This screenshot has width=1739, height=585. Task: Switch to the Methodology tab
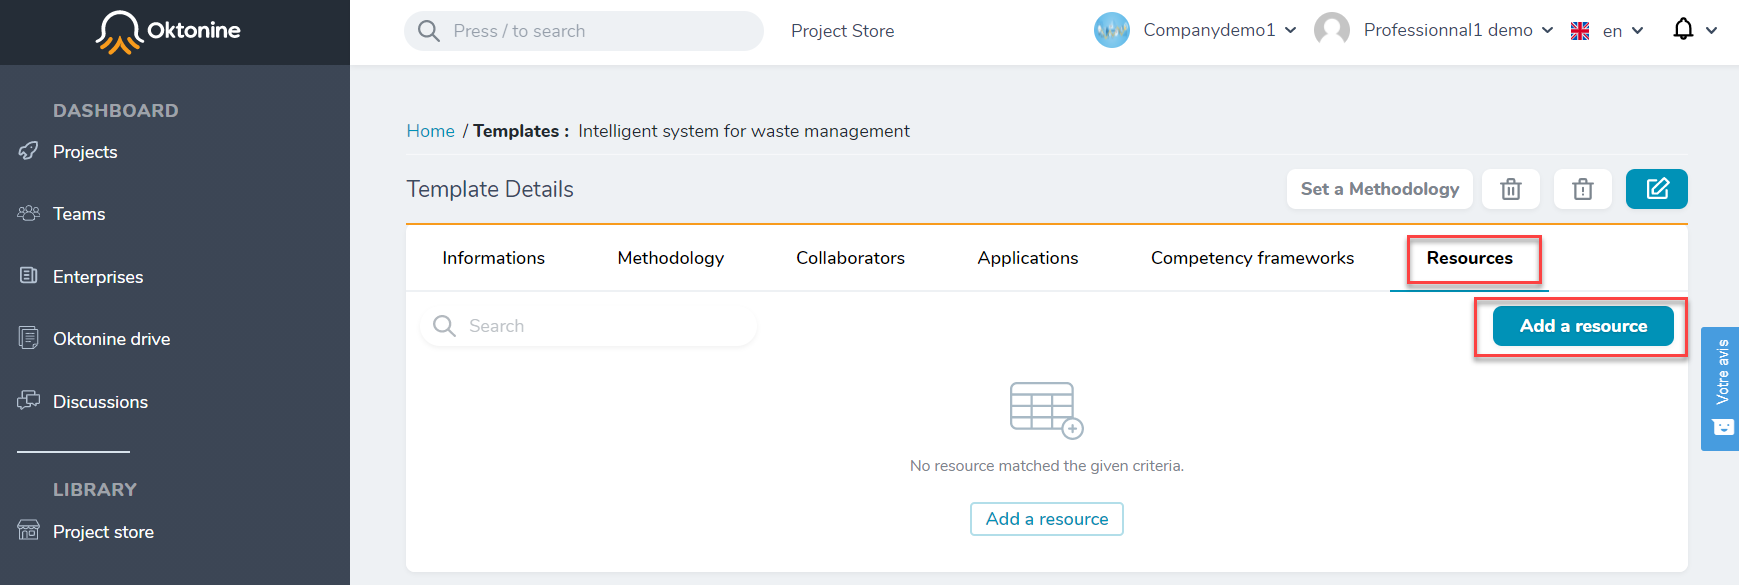[x=670, y=258]
